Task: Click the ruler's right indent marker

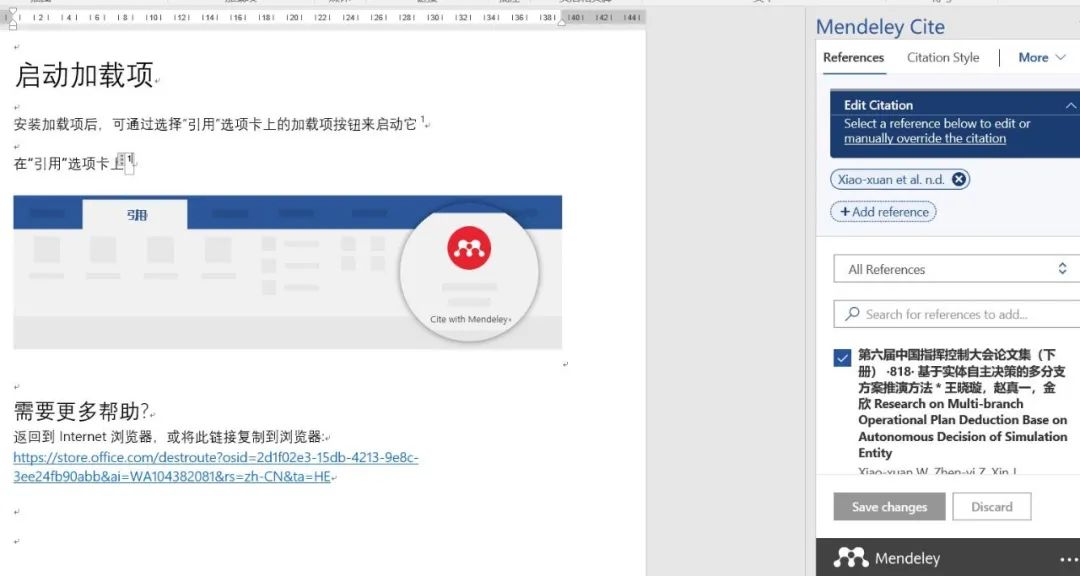Action: [x=561, y=21]
